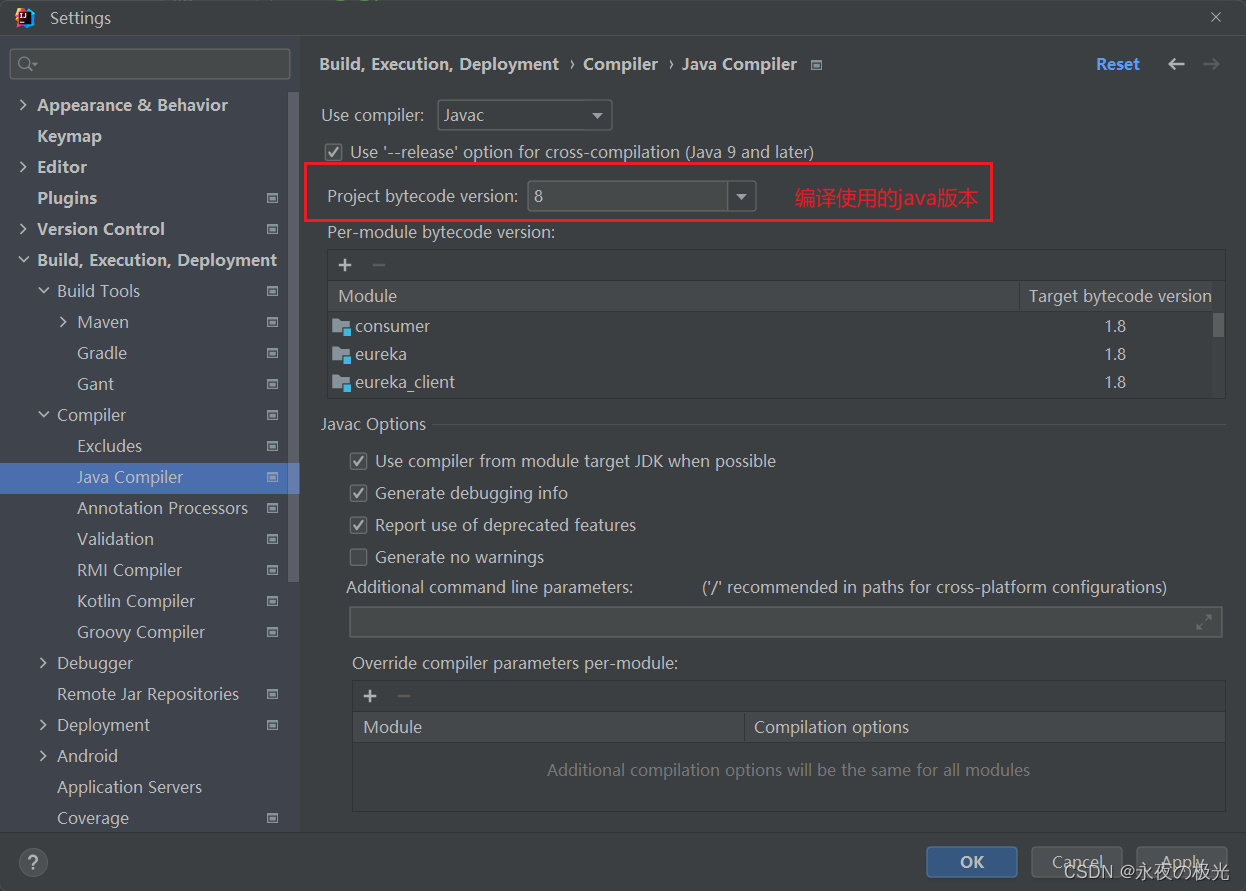The width and height of the screenshot is (1246, 891).
Task: Expand Appearance & Behavior section
Action: (x=22, y=105)
